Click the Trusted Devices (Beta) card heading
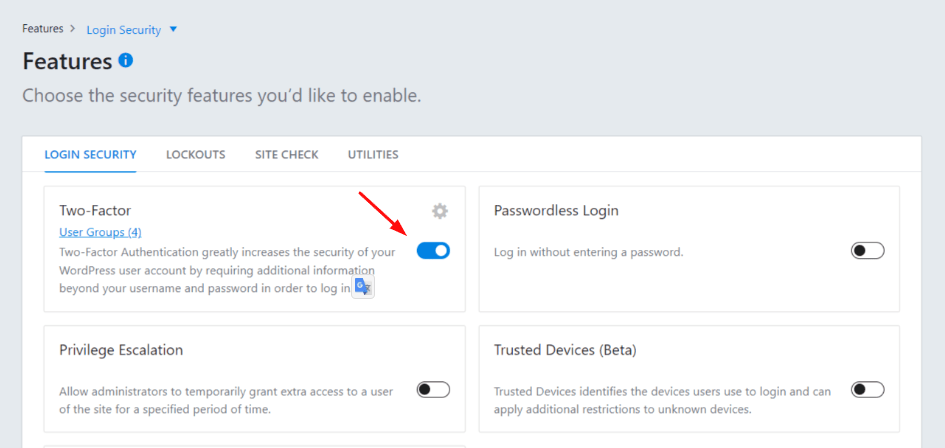 tap(565, 350)
